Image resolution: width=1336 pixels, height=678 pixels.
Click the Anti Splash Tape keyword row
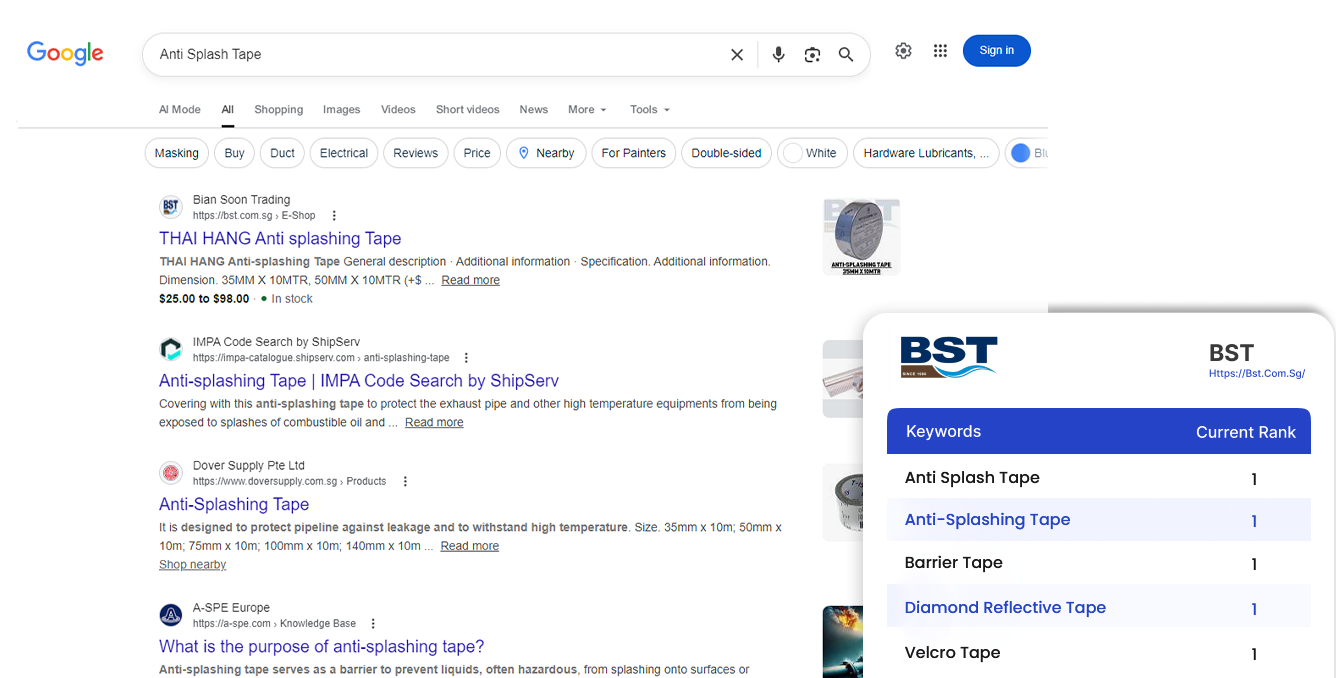[1099, 477]
